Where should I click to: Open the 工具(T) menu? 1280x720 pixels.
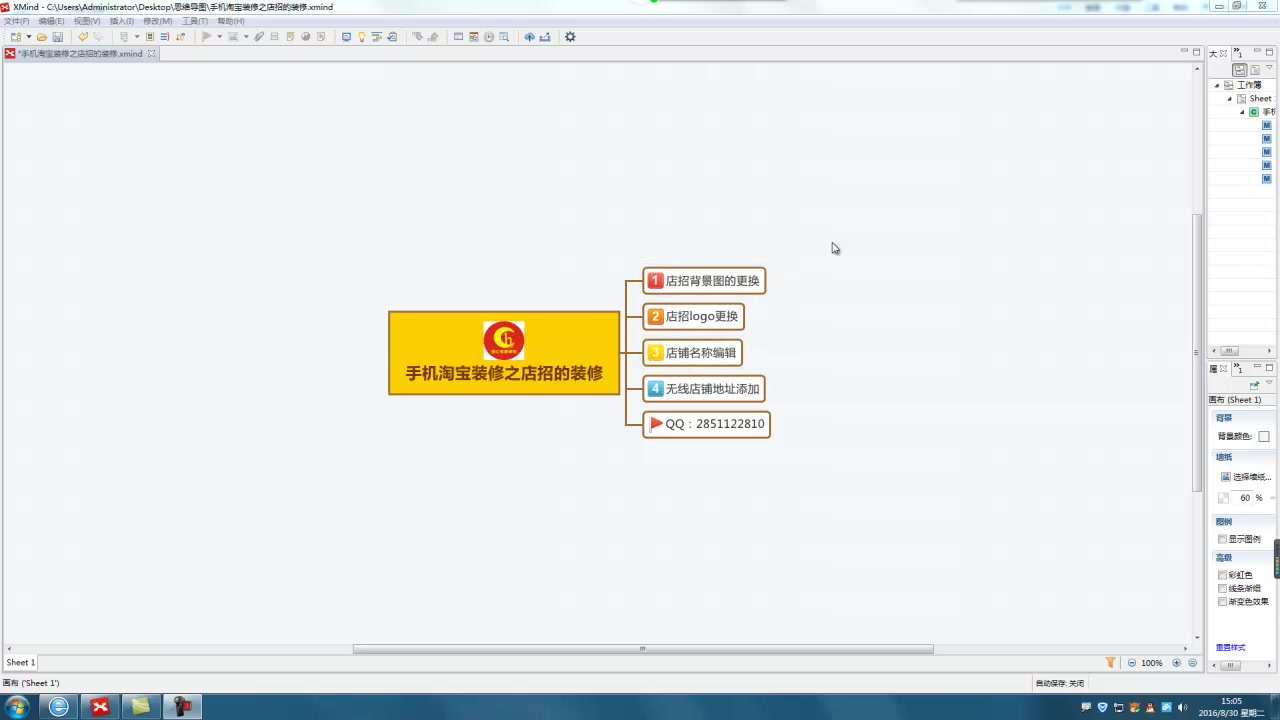click(x=194, y=21)
